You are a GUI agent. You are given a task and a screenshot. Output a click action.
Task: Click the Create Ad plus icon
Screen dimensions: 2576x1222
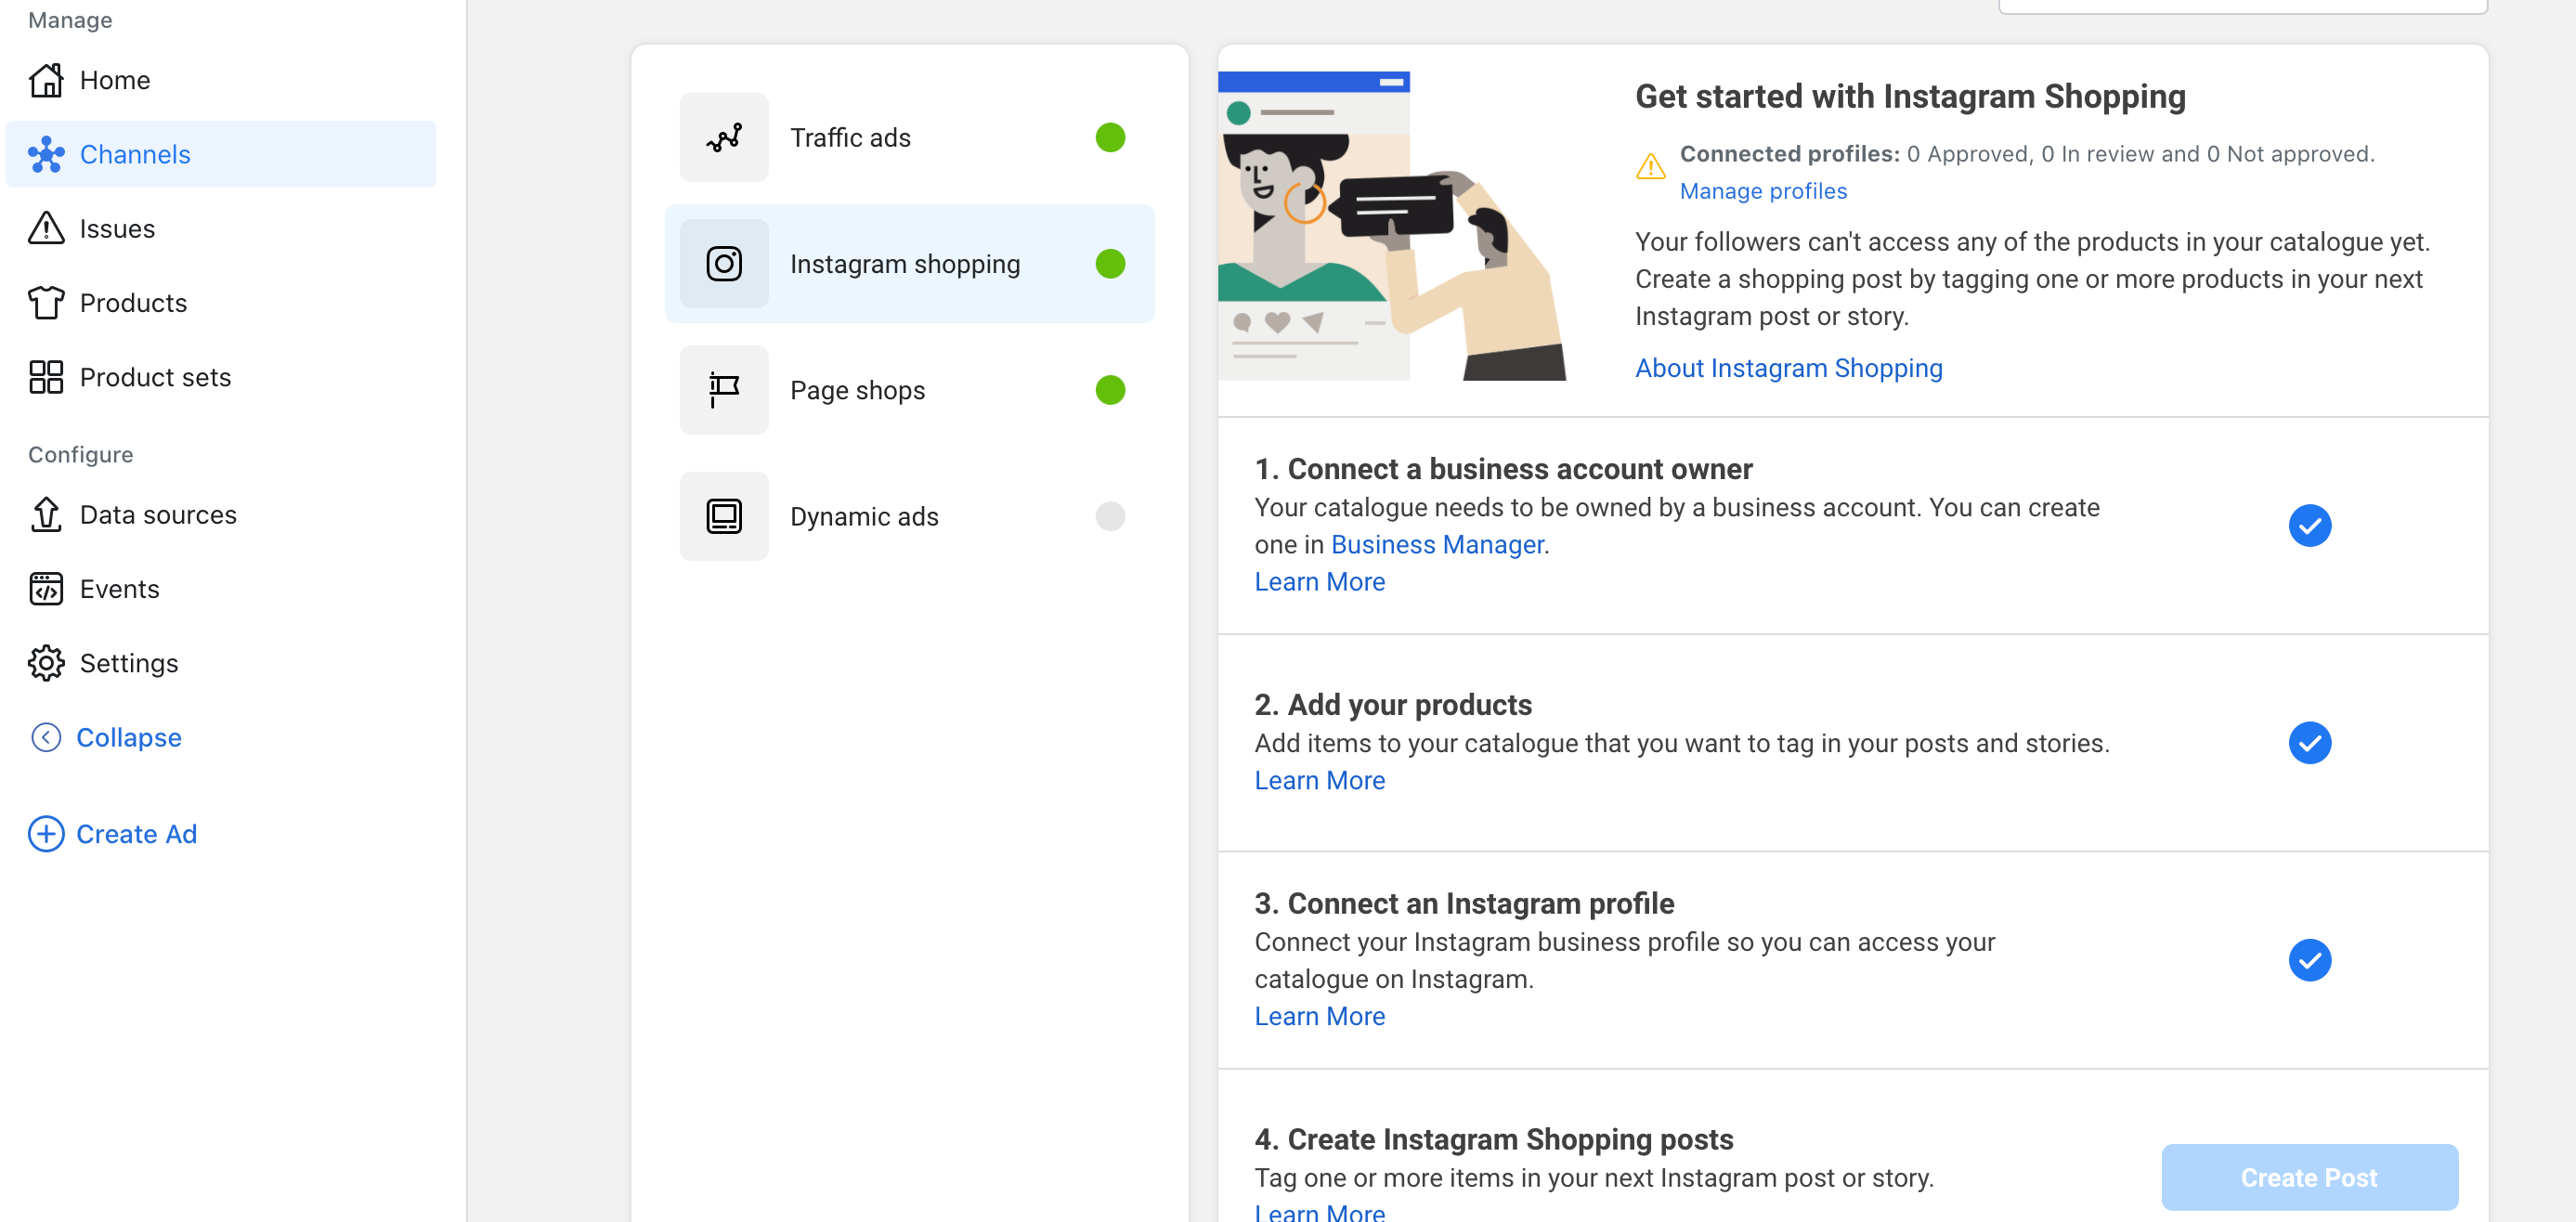coord(46,834)
